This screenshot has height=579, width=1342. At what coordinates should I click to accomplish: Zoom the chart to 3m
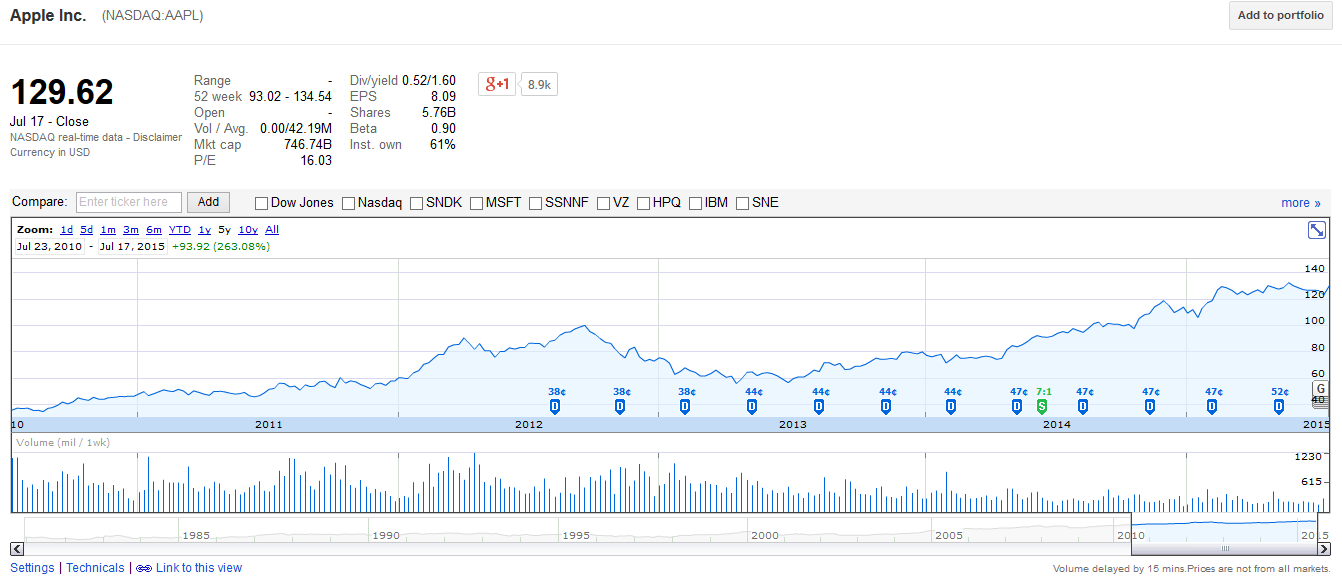(x=131, y=230)
